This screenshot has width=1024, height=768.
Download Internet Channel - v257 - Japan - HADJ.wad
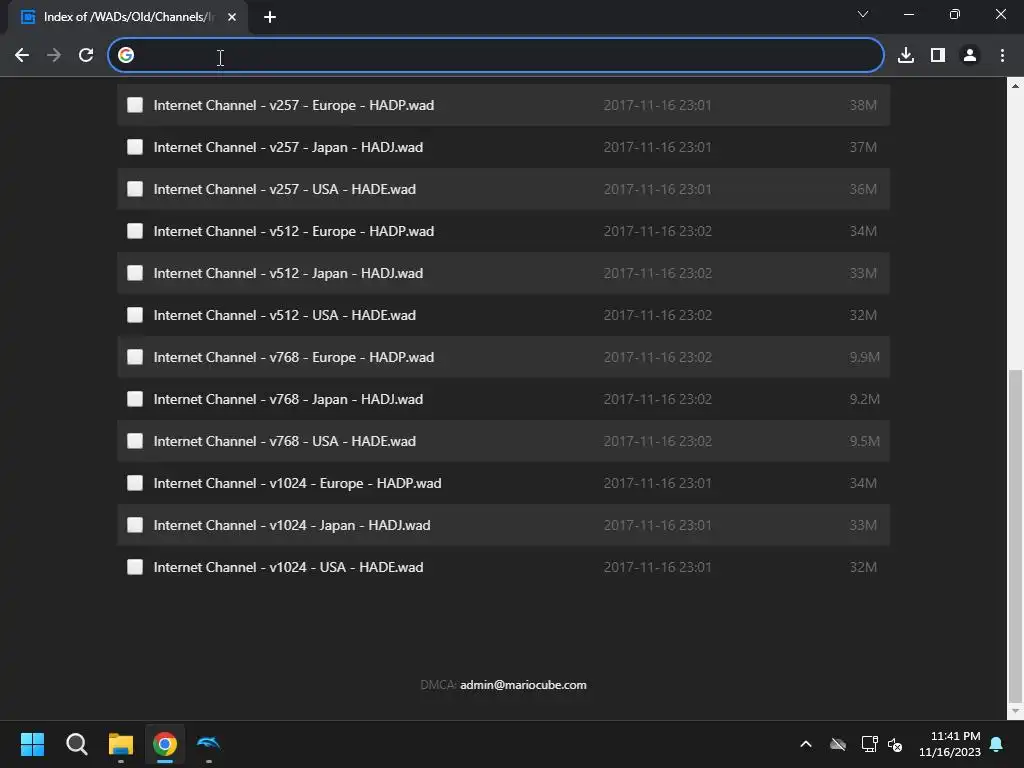pyautogui.click(x=288, y=147)
